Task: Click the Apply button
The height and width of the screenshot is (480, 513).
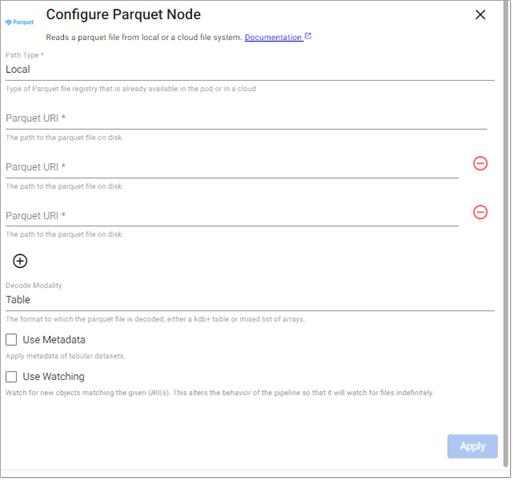Action: [x=473, y=447]
